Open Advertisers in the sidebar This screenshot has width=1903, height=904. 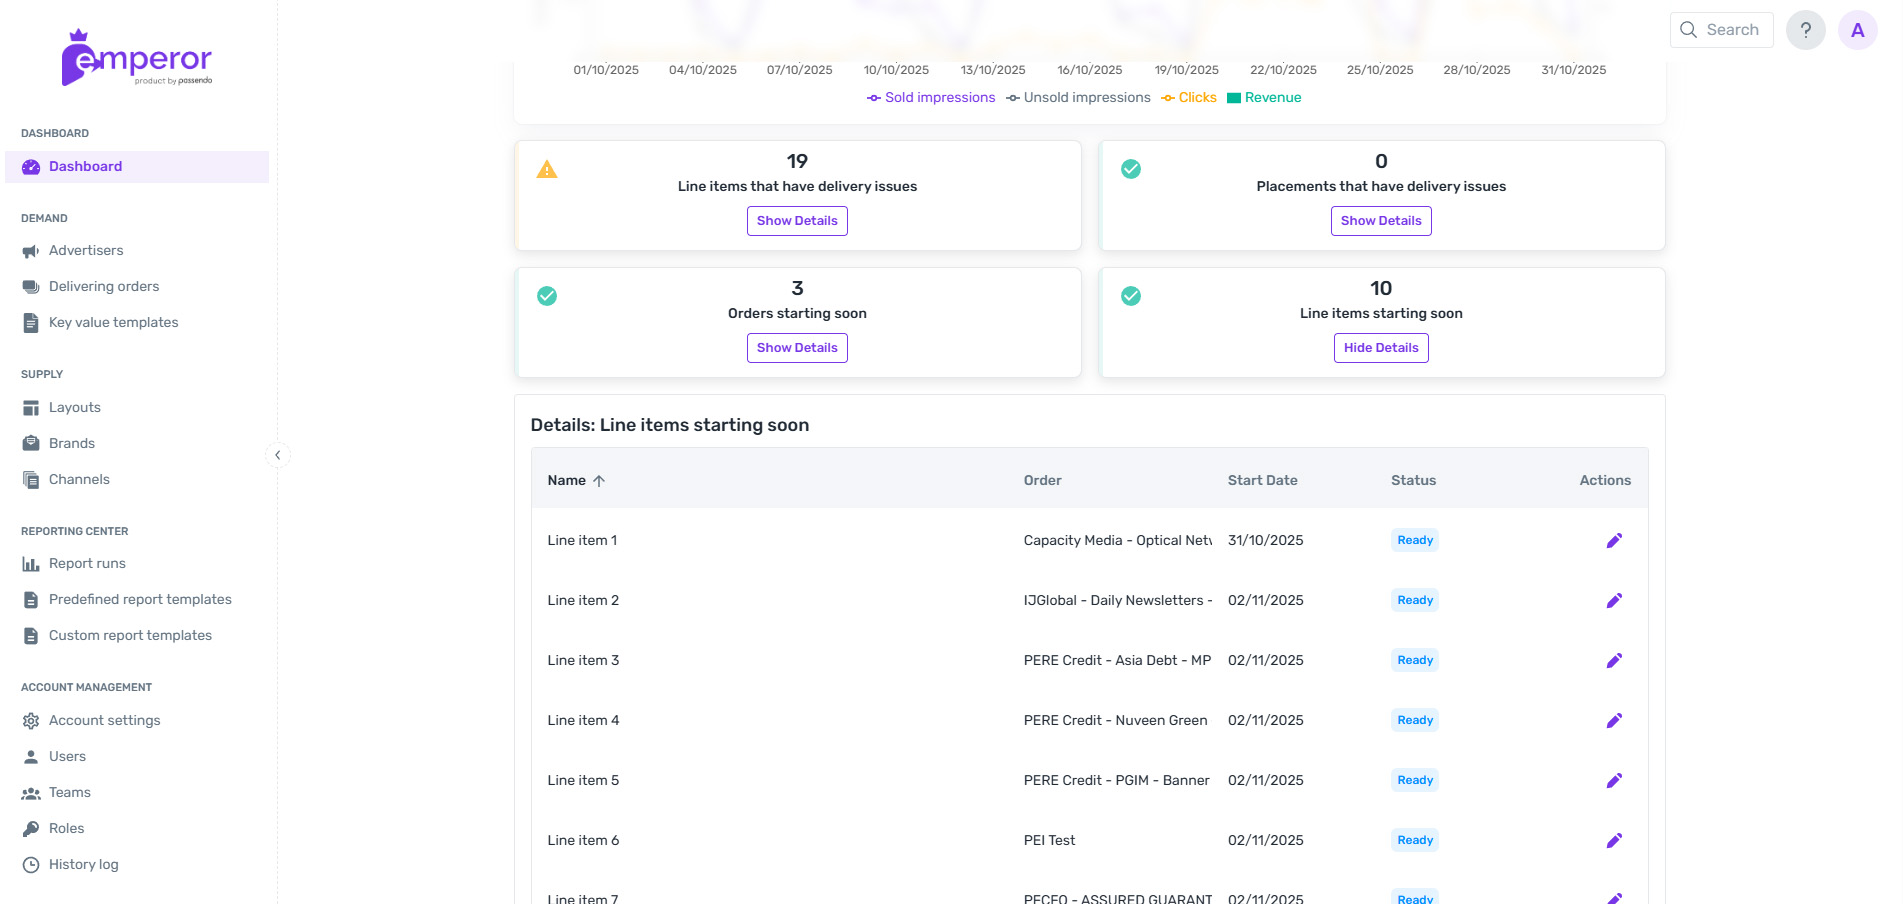pyautogui.click(x=86, y=251)
